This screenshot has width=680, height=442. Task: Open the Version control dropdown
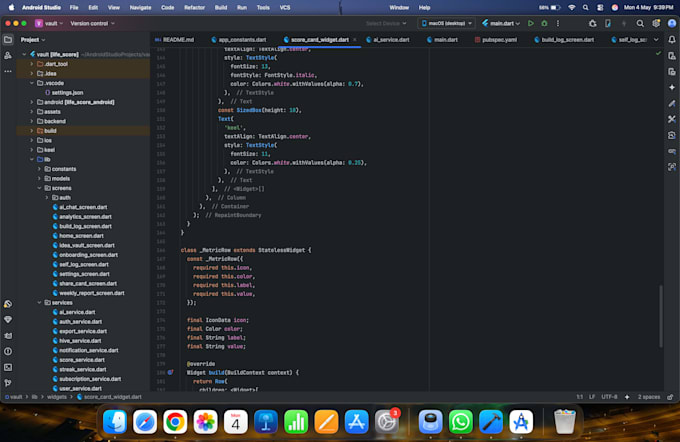(92, 23)
